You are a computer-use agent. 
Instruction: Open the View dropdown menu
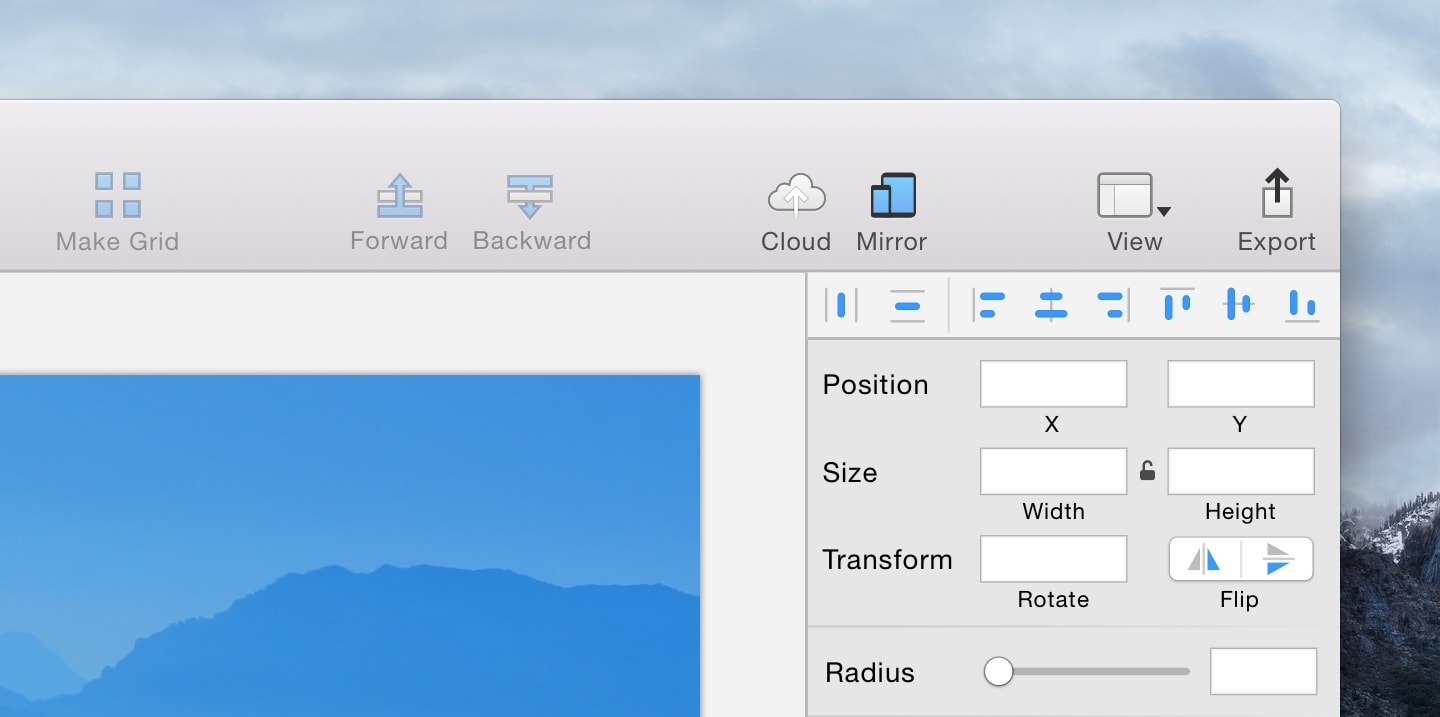[x=1134, y=195]
